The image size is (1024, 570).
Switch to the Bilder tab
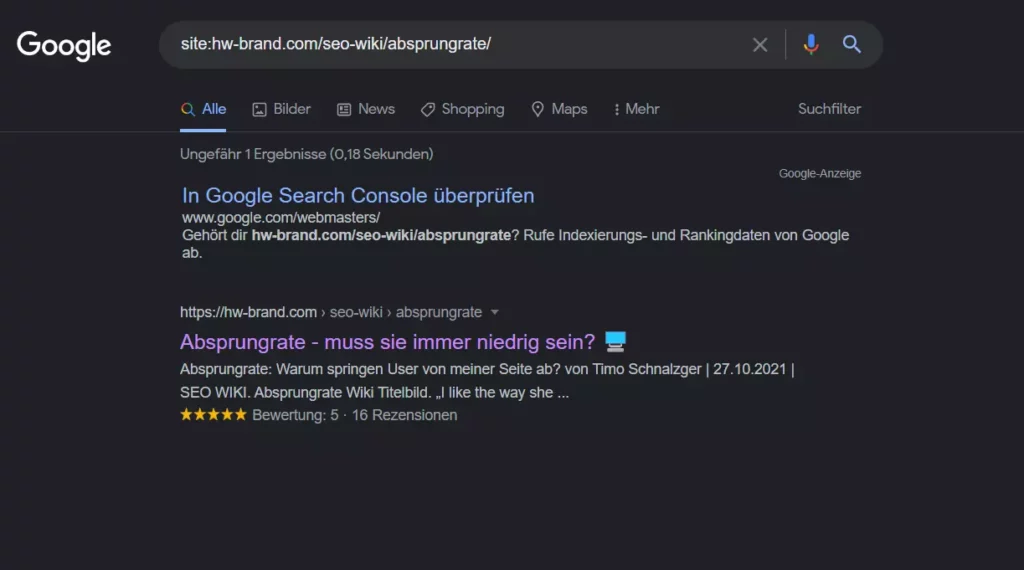point(281,109)
